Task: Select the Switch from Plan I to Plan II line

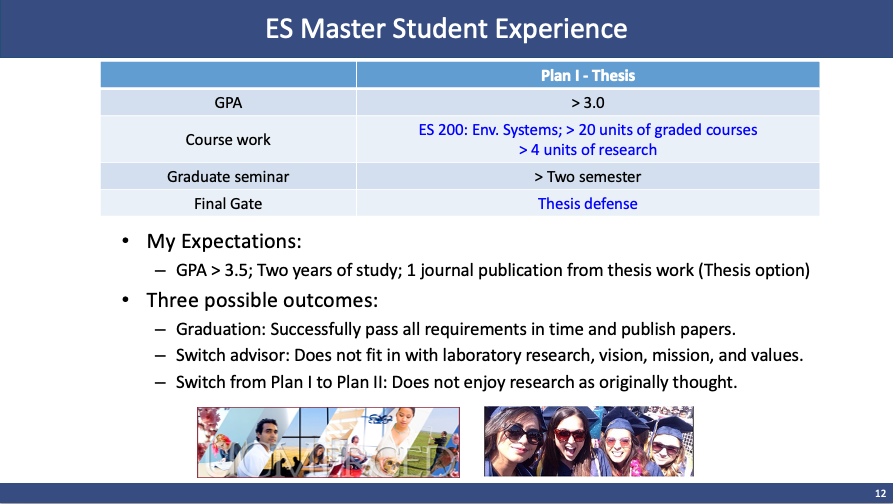Action: 456,382
